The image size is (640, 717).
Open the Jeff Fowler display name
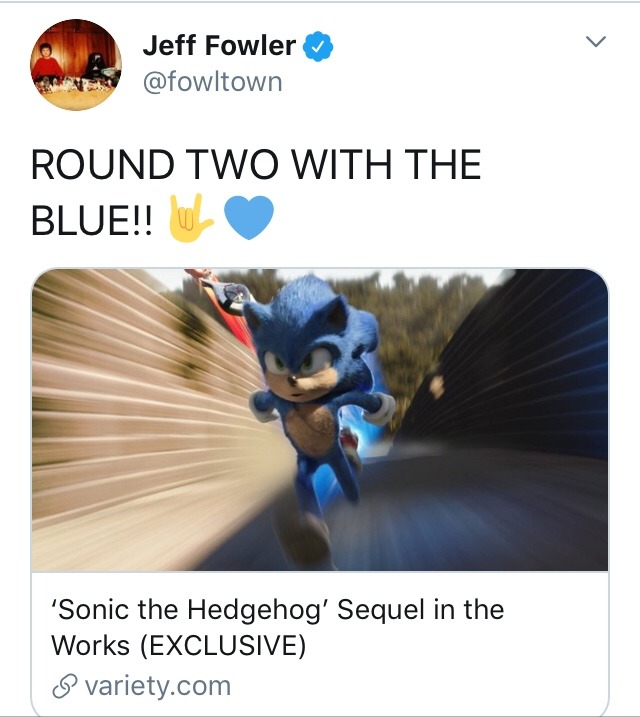tap(219, 46)
